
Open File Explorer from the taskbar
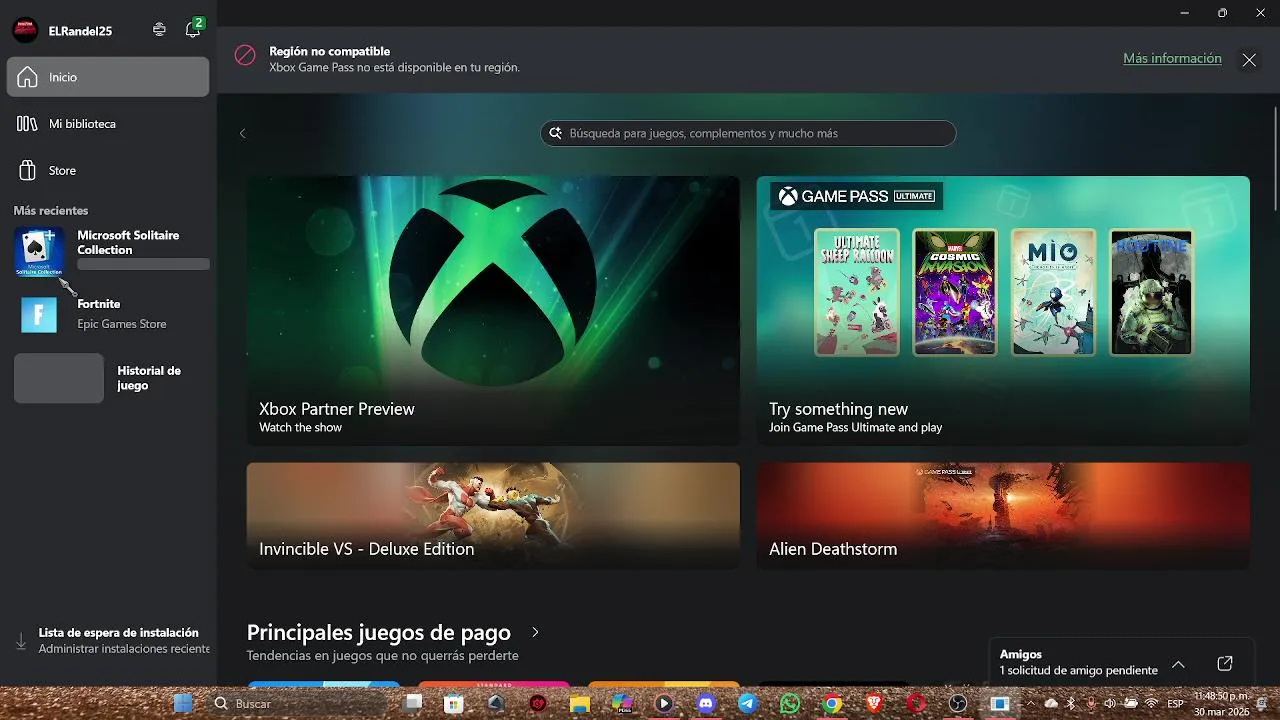tap(580, 704)
